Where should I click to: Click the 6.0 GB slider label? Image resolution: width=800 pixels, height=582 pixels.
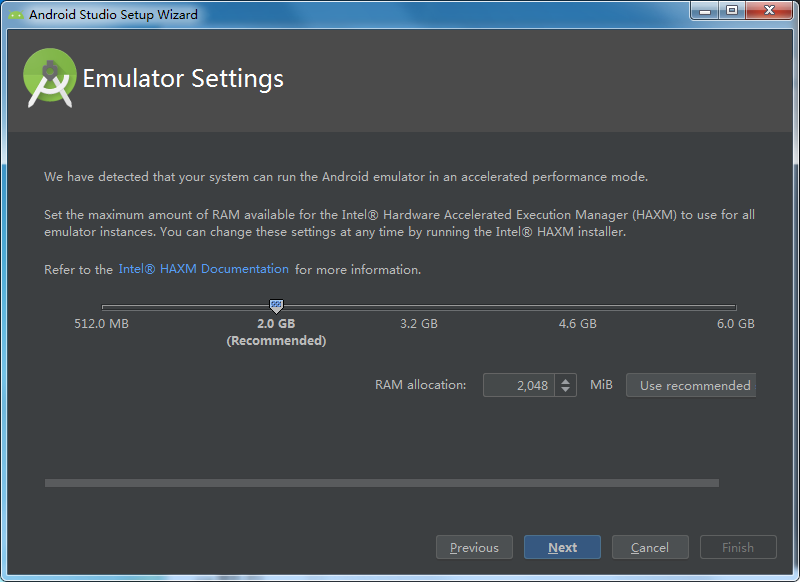coord(735,323)
